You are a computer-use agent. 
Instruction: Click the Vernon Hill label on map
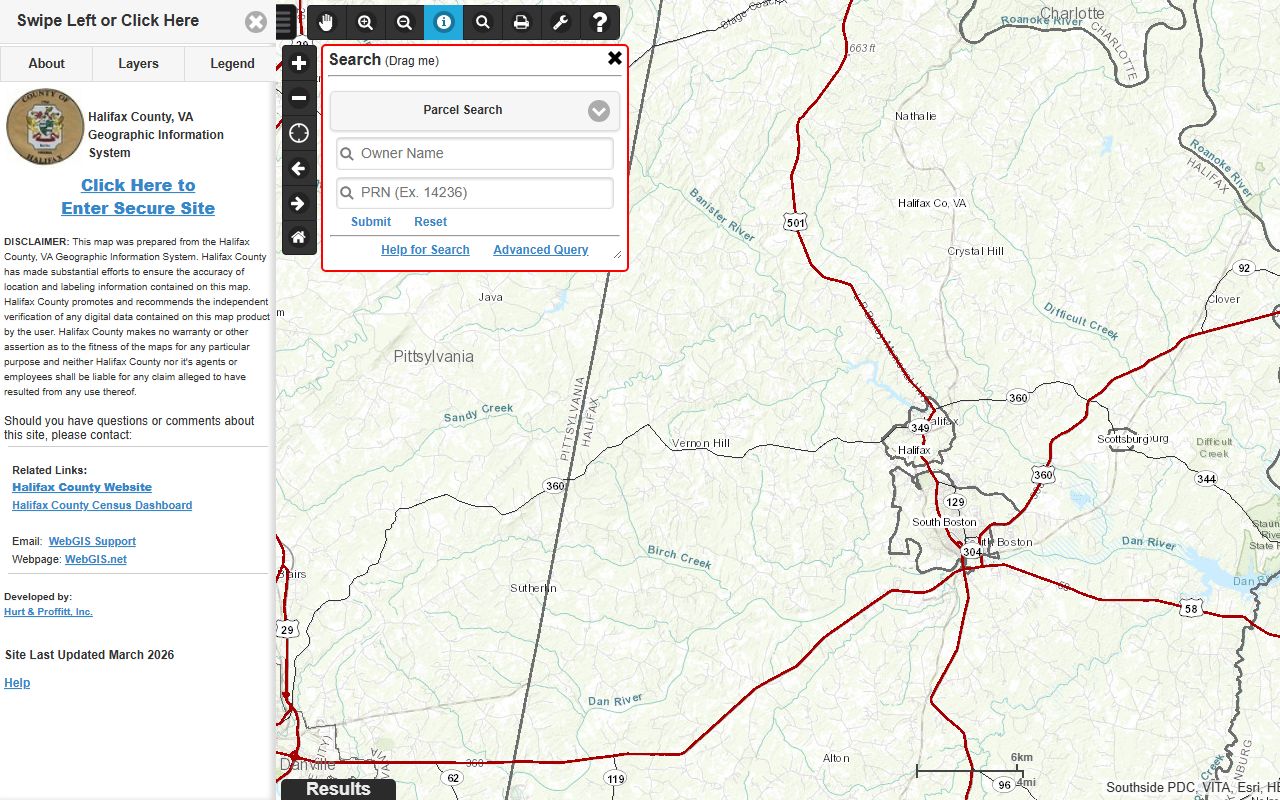point(701,444)
